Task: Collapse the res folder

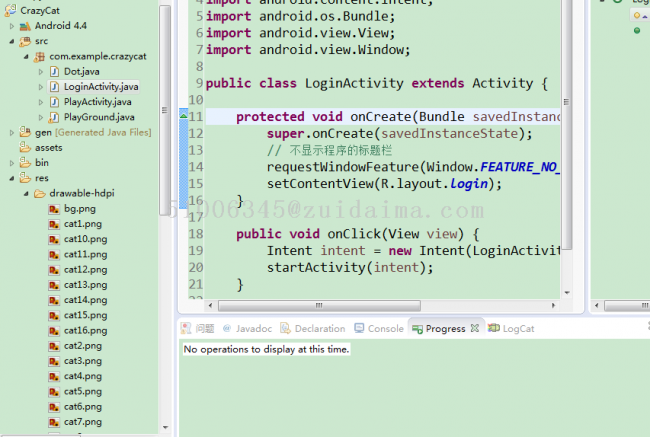Action: click(x=12, y=178)
